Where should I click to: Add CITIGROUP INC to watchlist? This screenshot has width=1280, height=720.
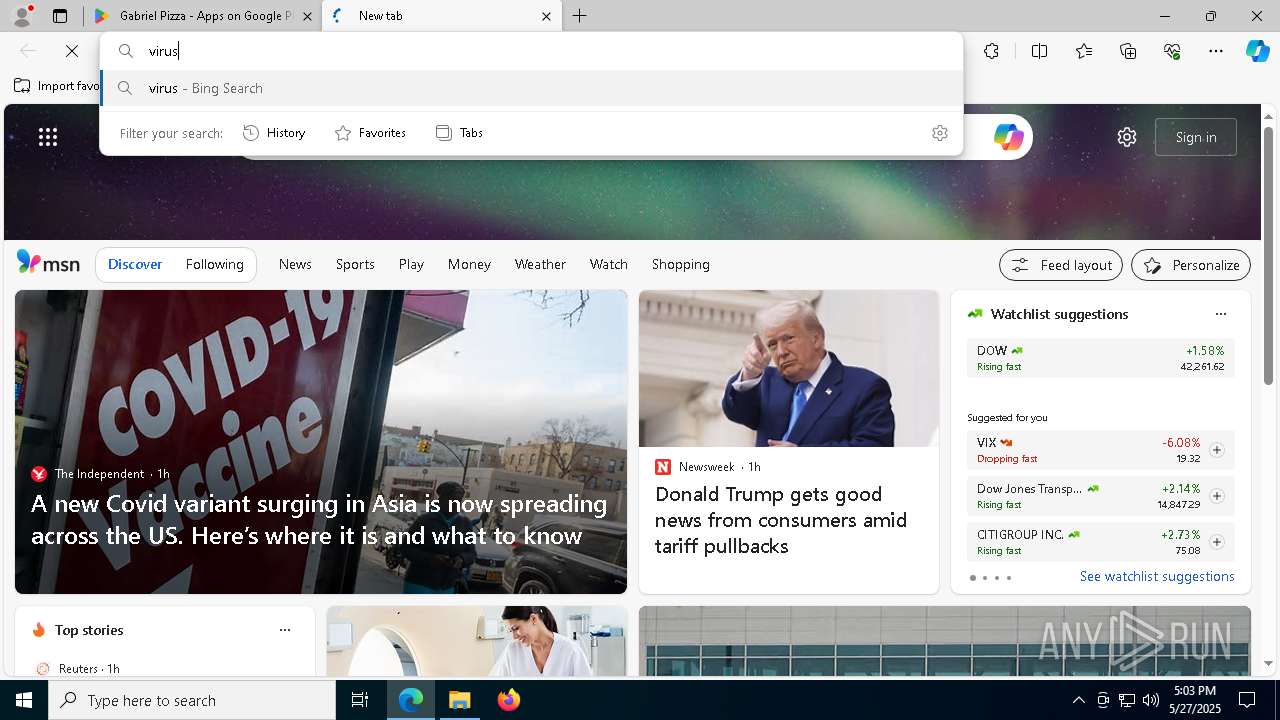[x=1217, y=542]
